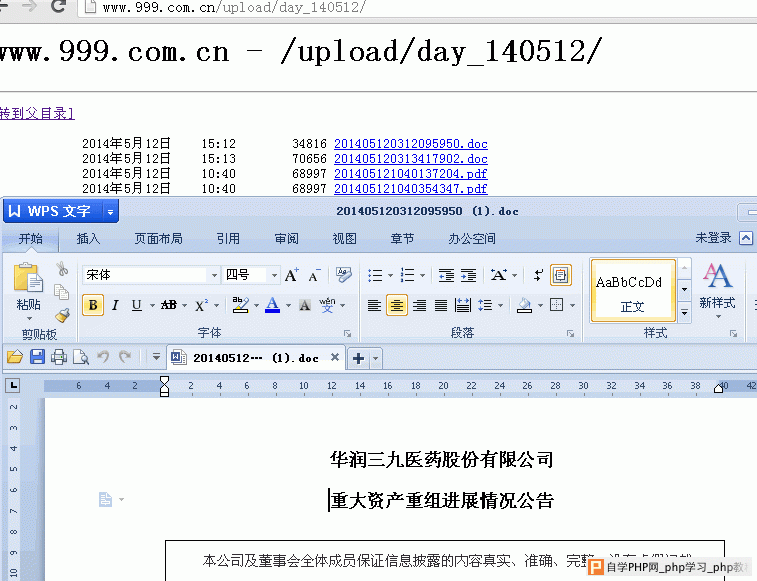Expand quick access toolbar customize arrow
Image resolution: width=757 pixels, height=581 pixels.
(156, 357)
